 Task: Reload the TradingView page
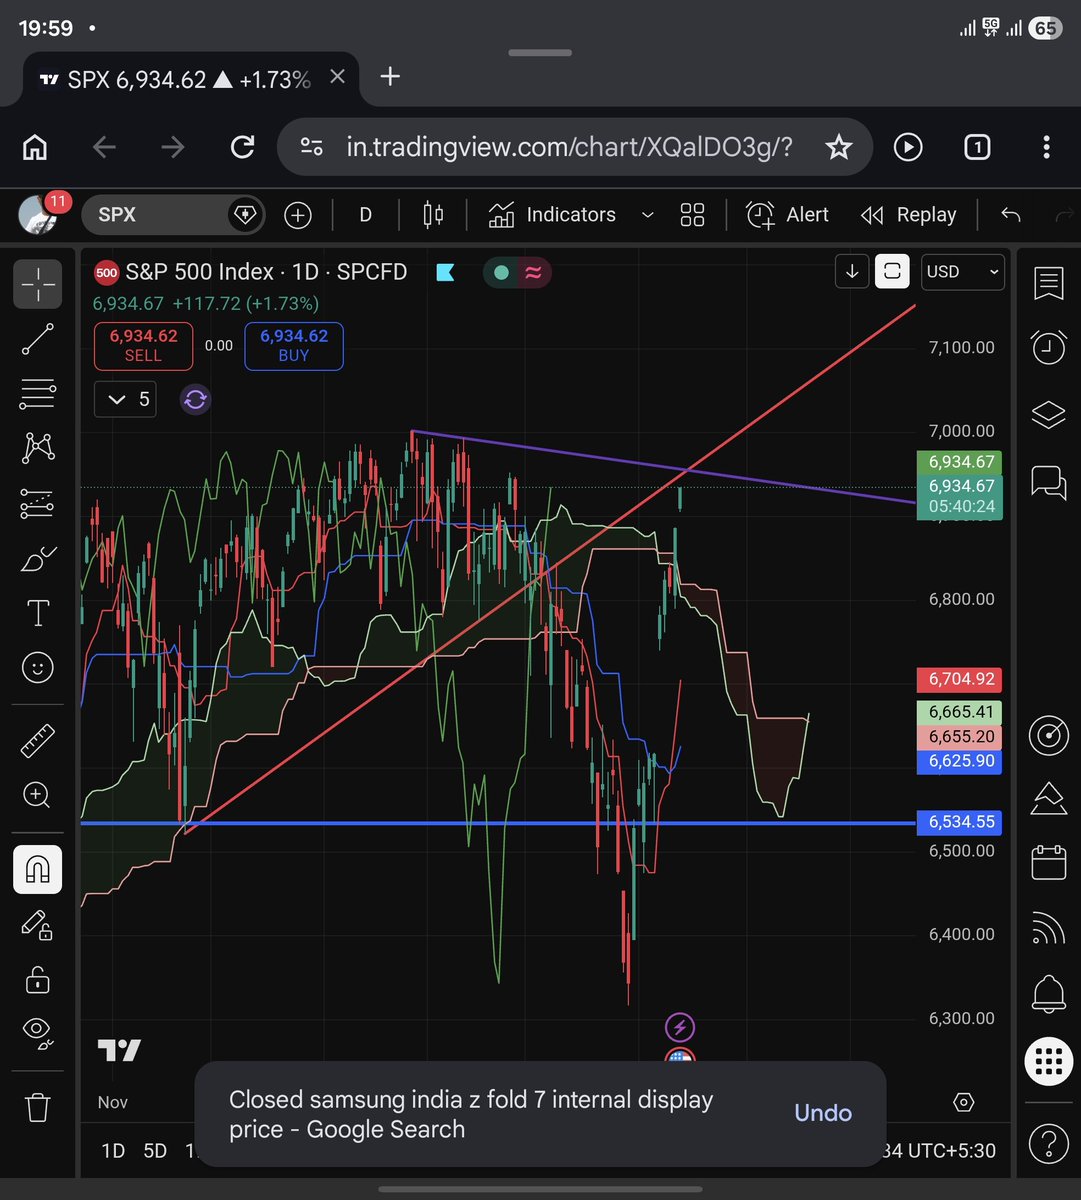point(242,148)
